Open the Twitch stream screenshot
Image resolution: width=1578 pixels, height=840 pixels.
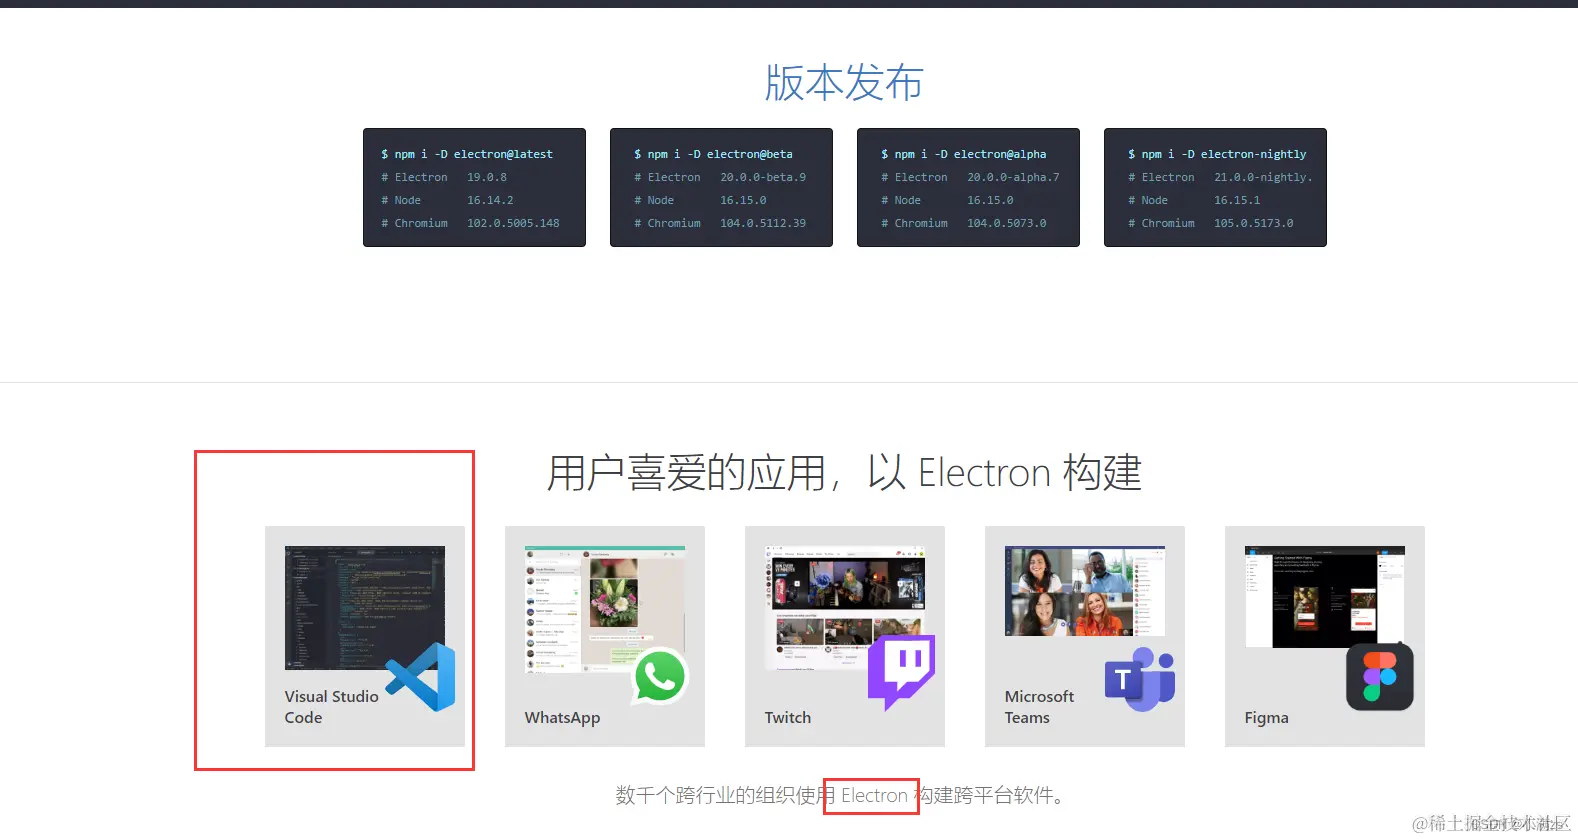[x=845, y=606]
